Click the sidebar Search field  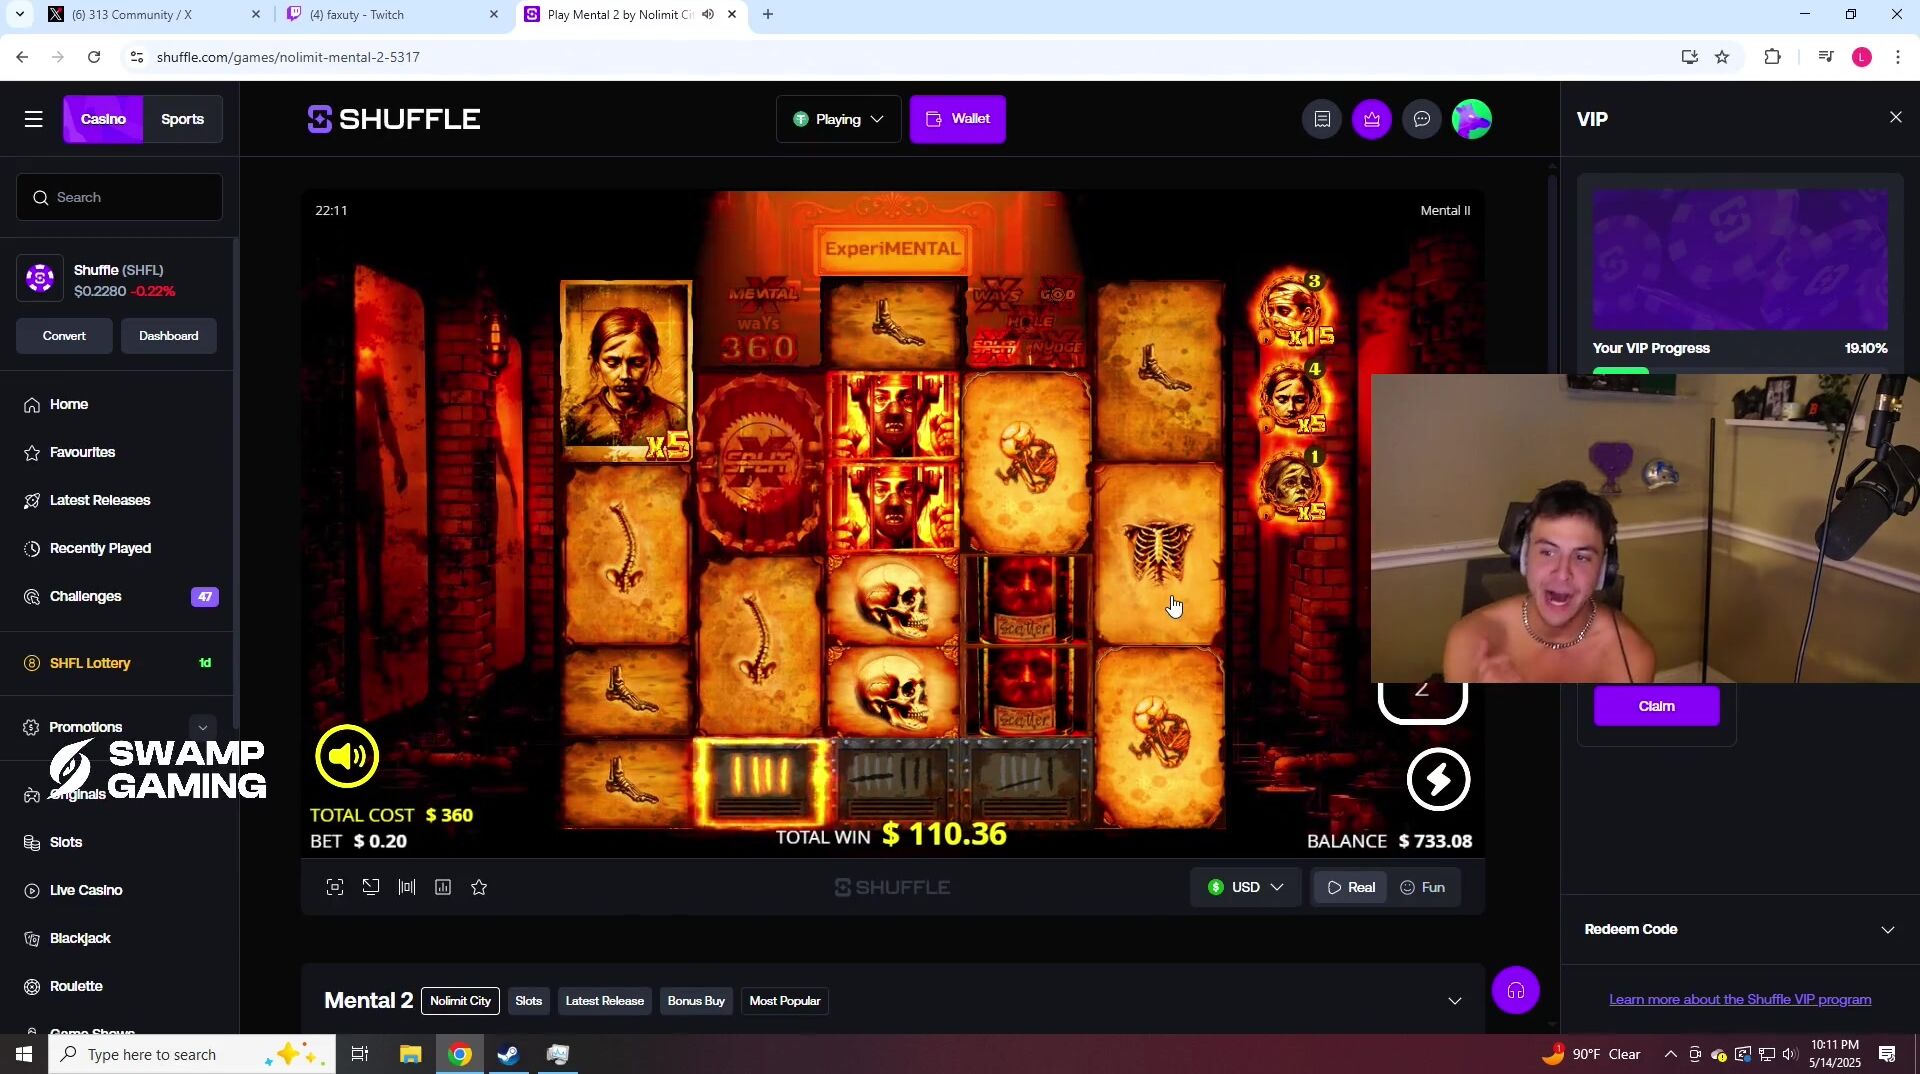[x=119, y=197]
